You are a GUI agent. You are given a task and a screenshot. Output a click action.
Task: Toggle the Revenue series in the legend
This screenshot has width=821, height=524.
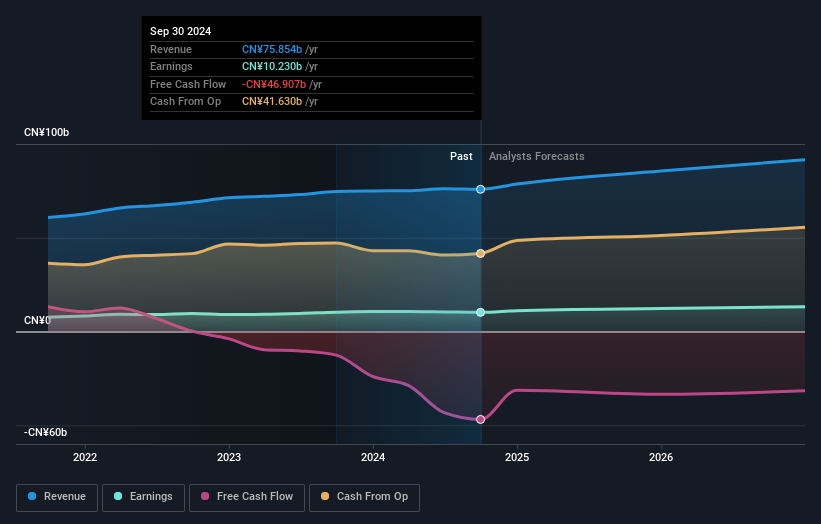[57, 497]
